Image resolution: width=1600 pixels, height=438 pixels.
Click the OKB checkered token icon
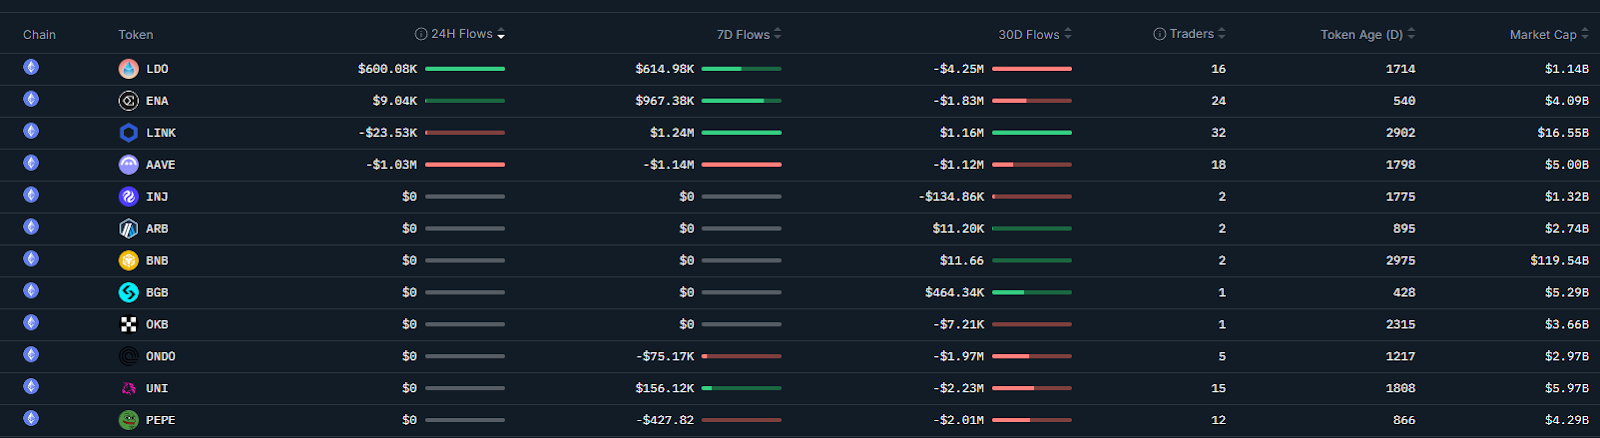(128, 325)
